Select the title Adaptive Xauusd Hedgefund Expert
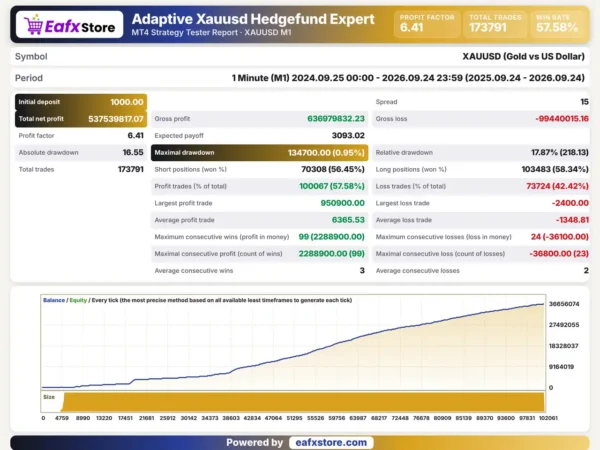600x450 pixels. [253, 19]
